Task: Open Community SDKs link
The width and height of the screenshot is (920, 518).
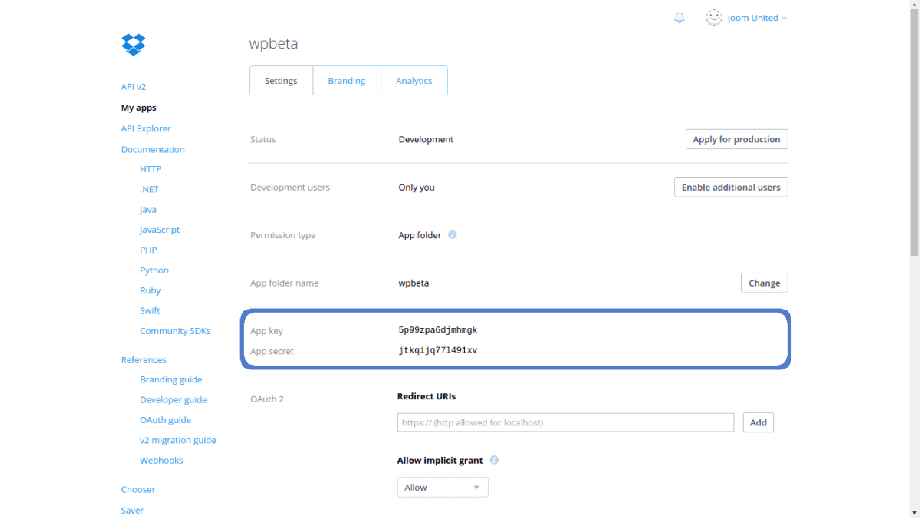Action: pos(175,331)
